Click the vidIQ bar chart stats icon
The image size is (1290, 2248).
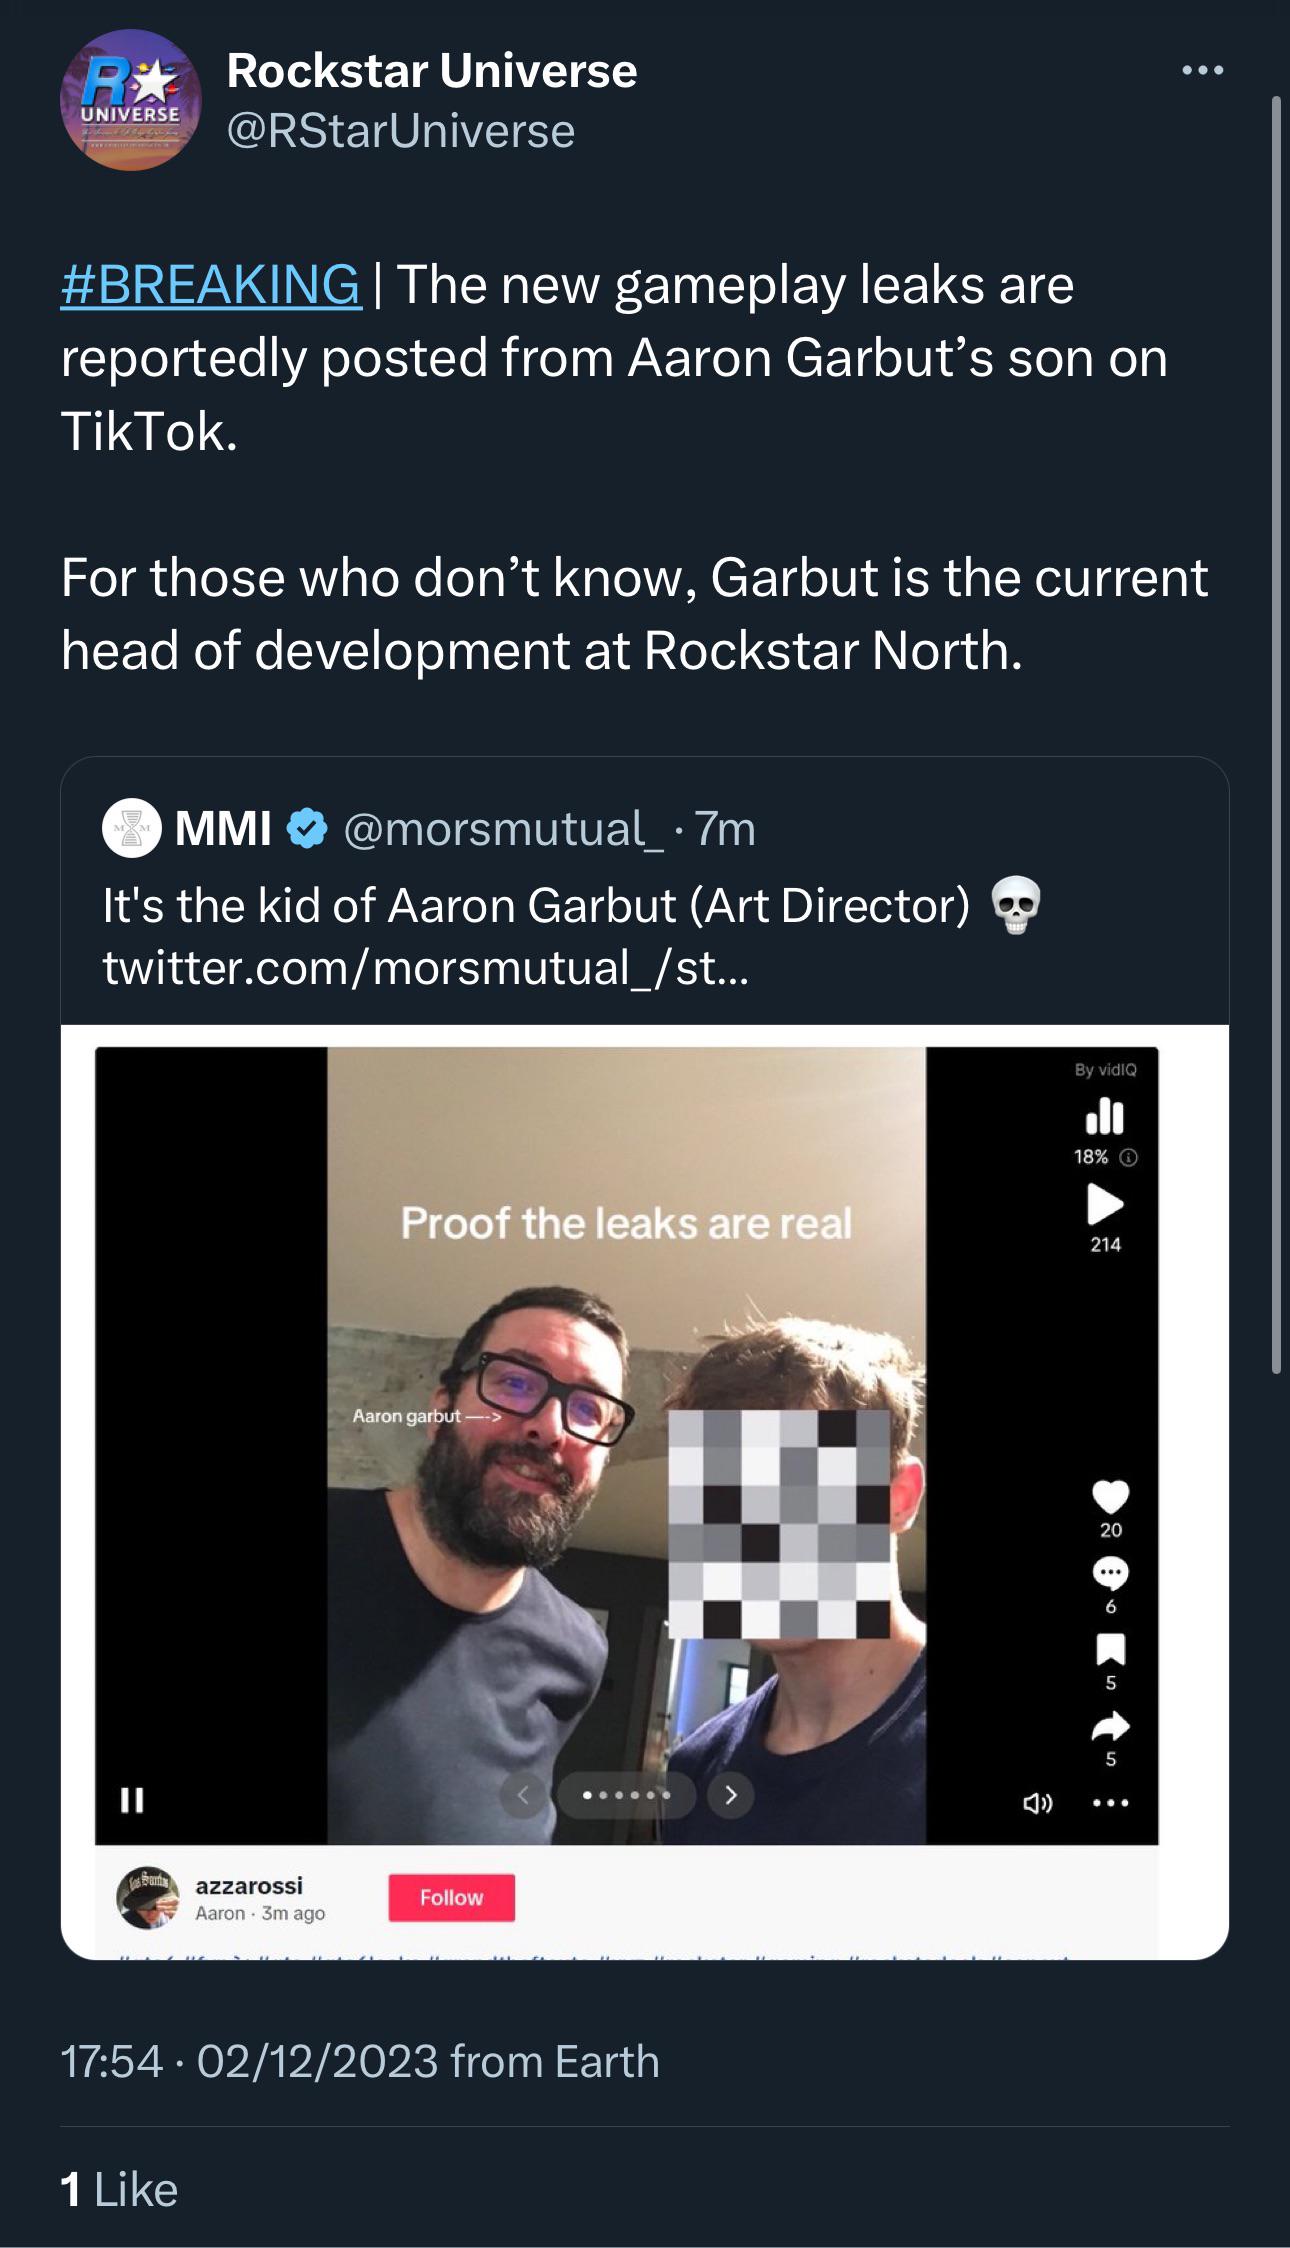point(1105,1117)
